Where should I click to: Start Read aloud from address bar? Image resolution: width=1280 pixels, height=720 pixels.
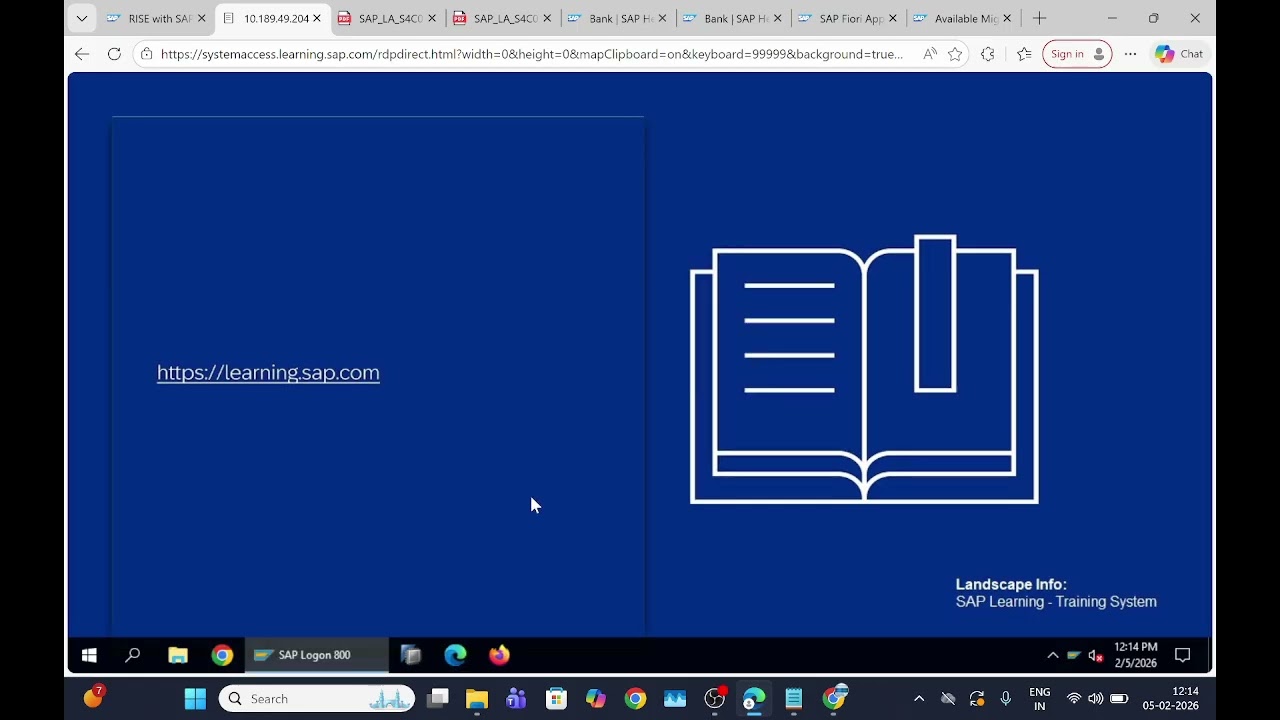pyautogui.click(x=930, y=54)
